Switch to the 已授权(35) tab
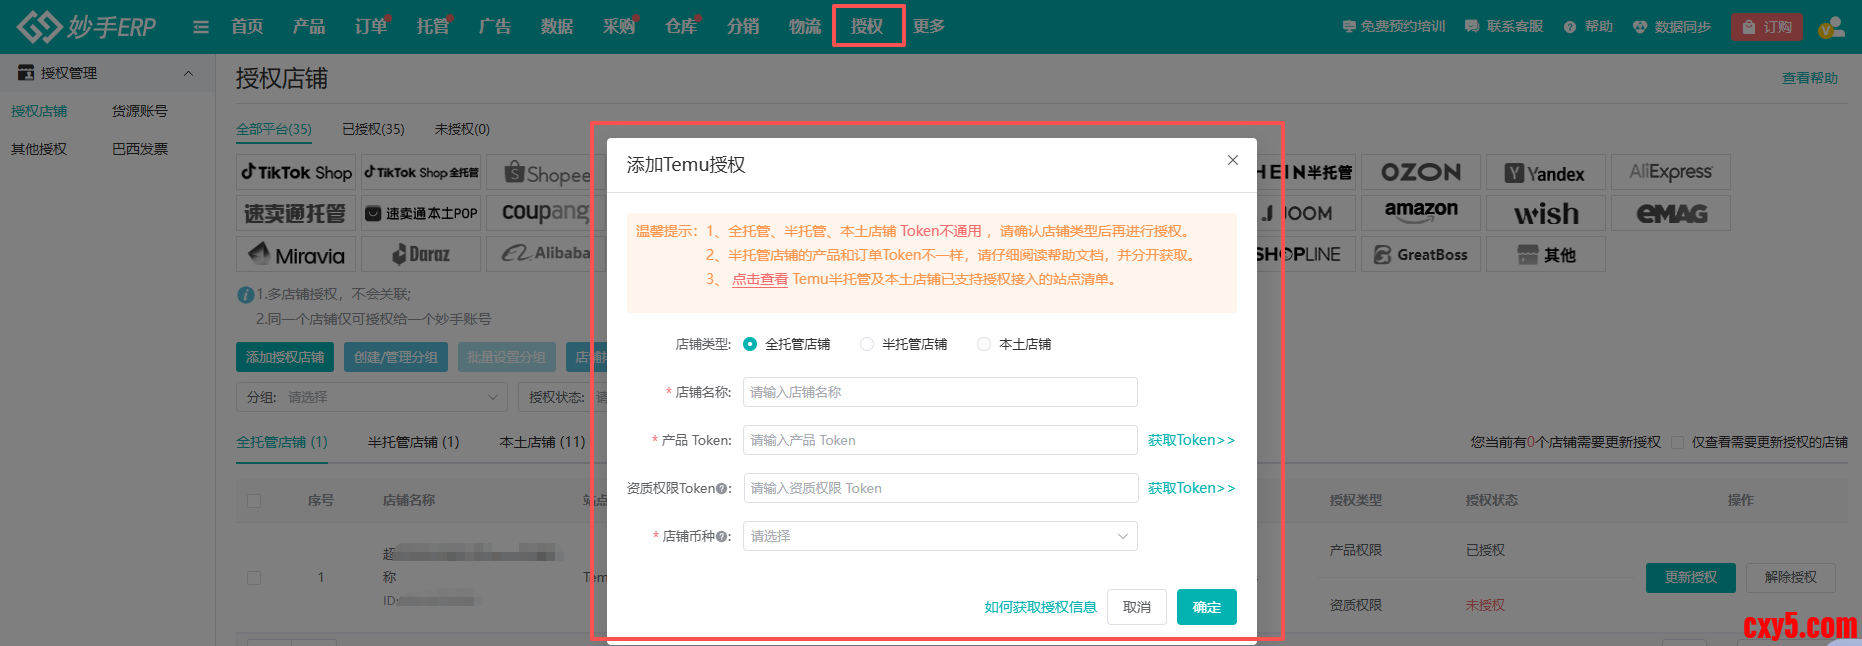The height and width of the screenshot is (646, 1862). point(373,129)
